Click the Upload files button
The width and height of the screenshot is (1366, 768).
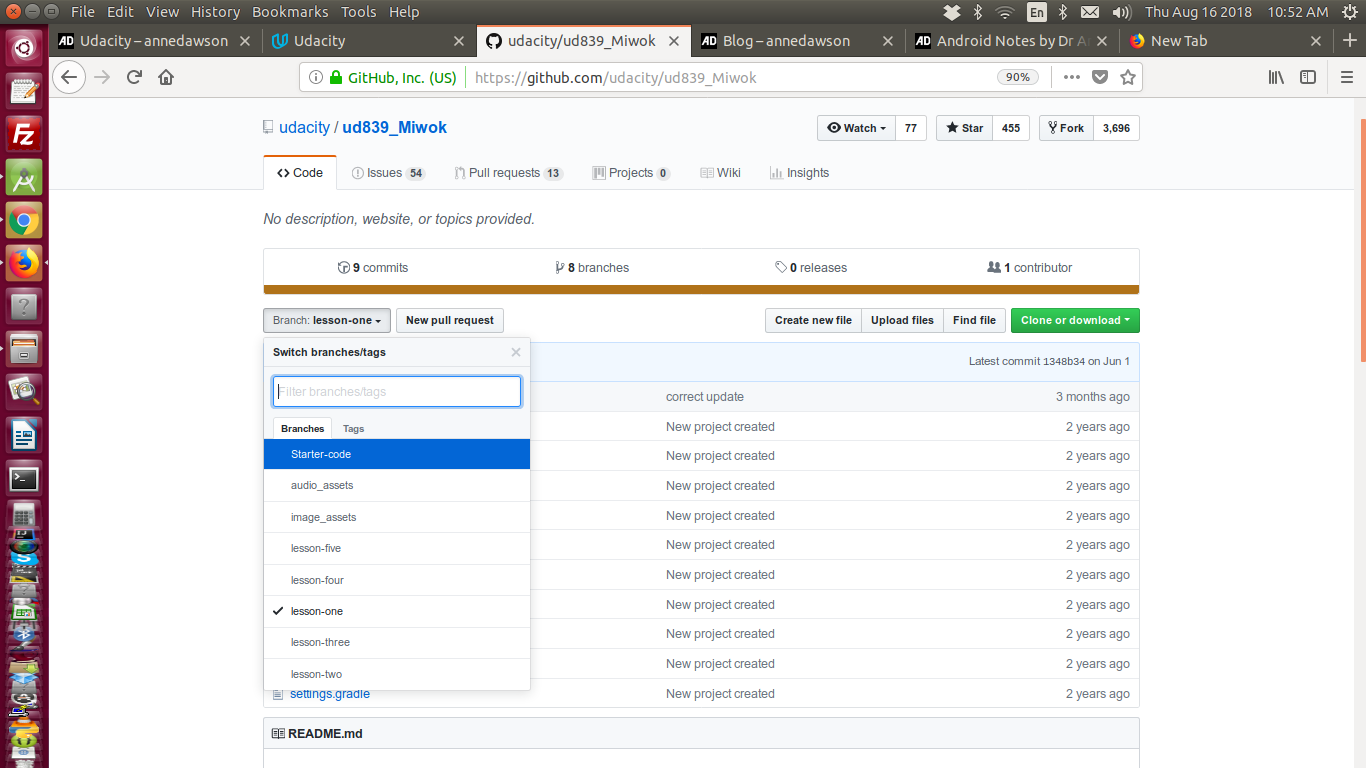(902, 320)
